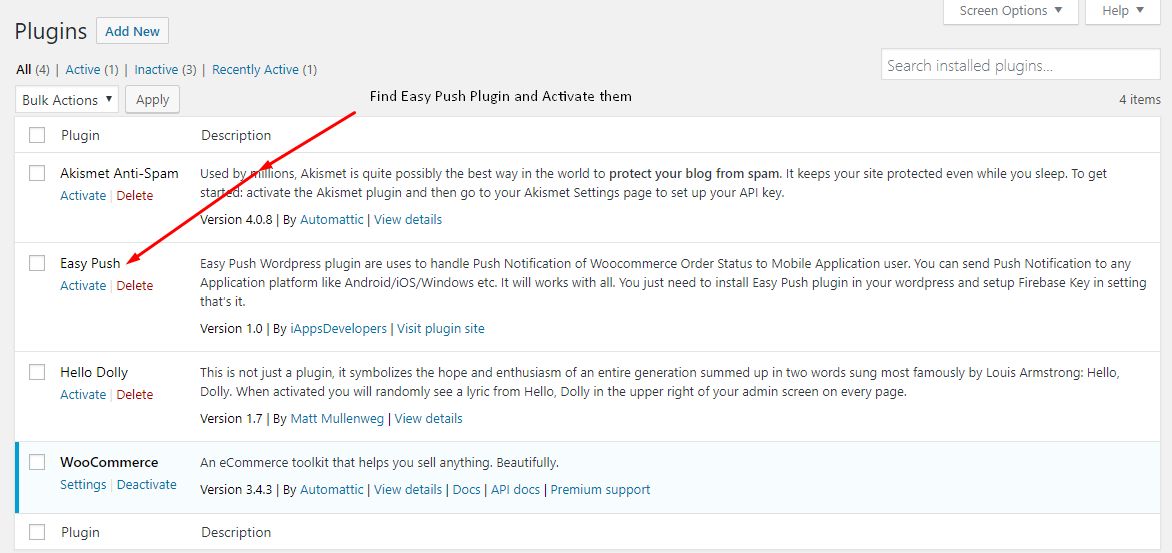View details for WooCommerce
This screenshot has width=1172, height=553.
(x=408, y=489)
